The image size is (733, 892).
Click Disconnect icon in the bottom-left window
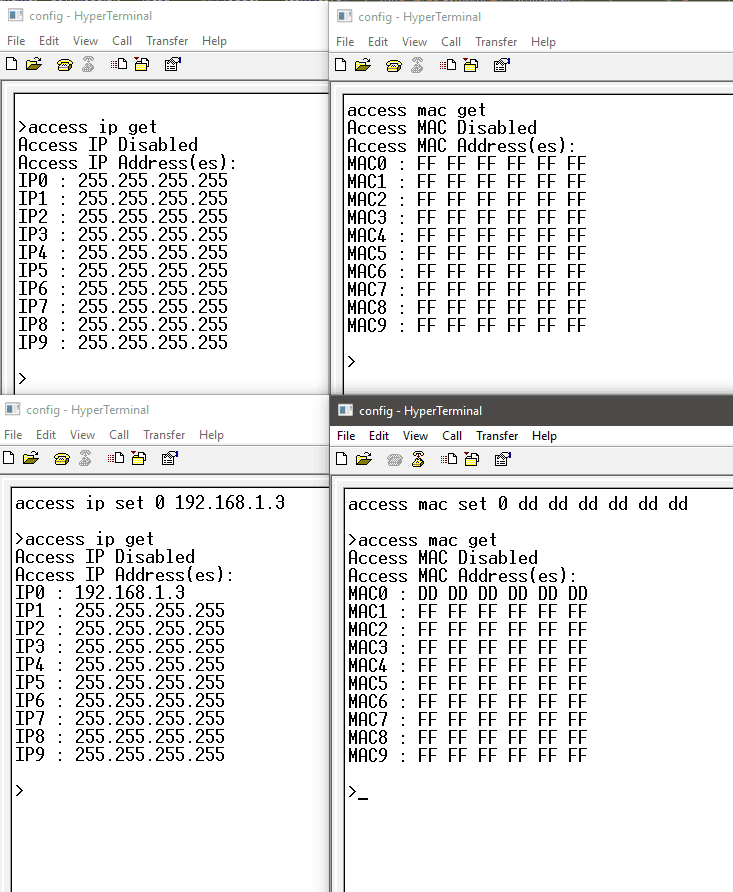[86, 459]
